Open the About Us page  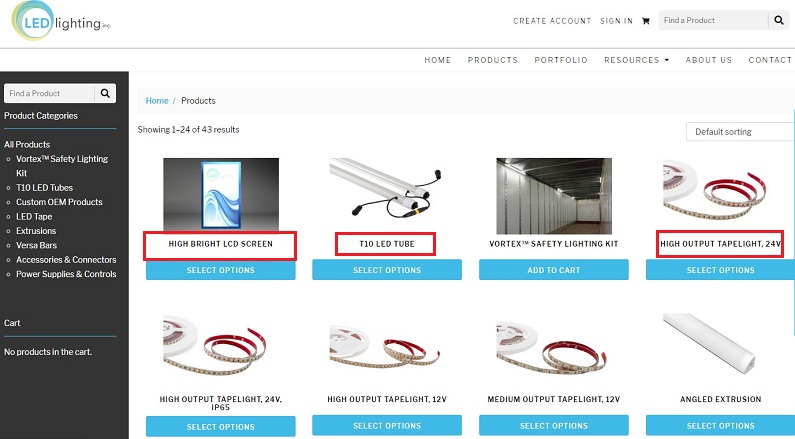click(708, 60)
